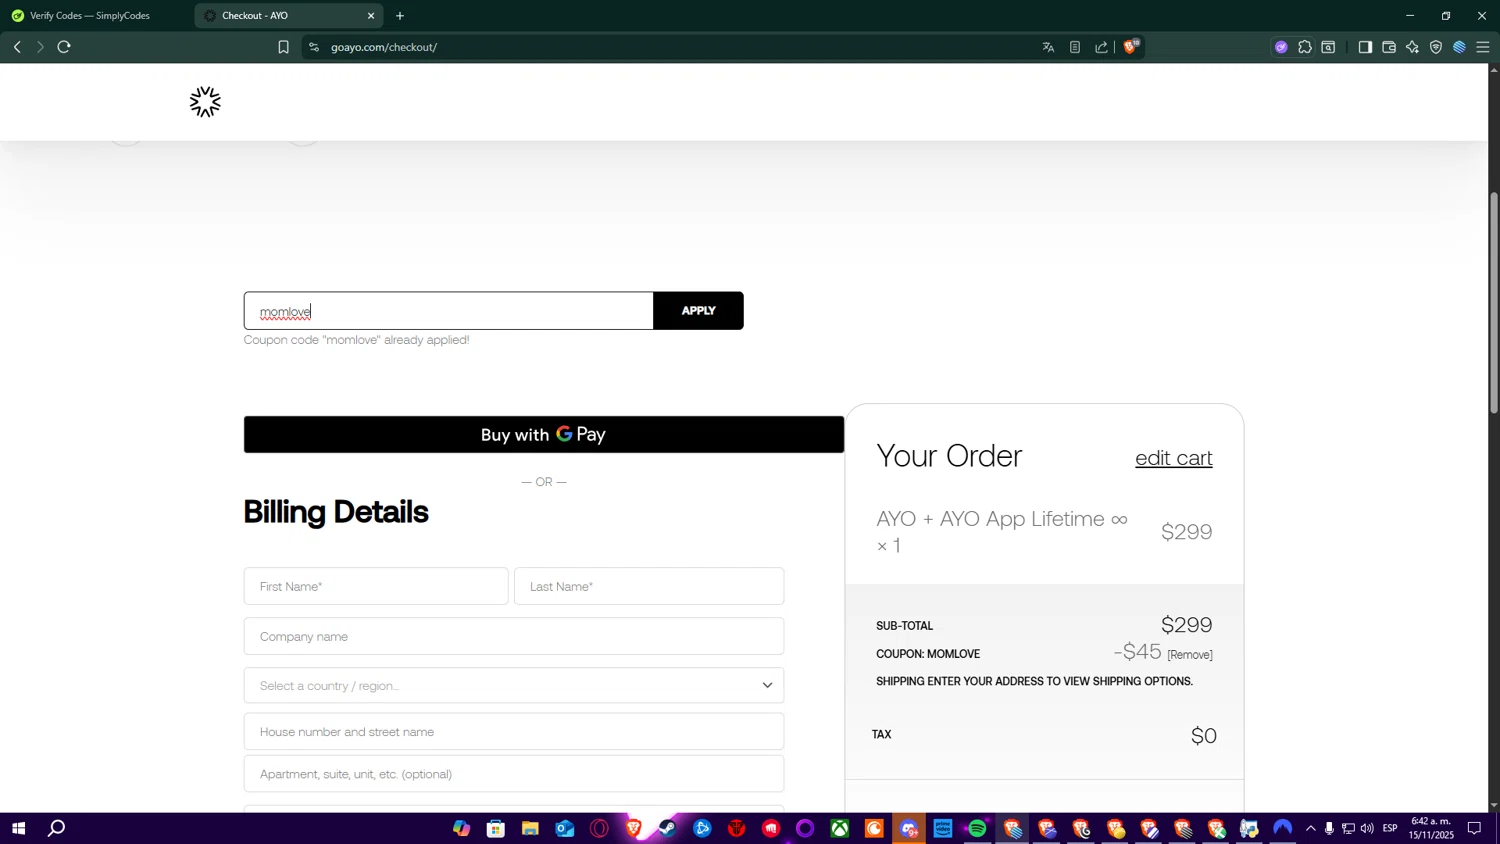The image size is (1500, 844).
Task: Reload the checkout page
Action: click(64, 47)
